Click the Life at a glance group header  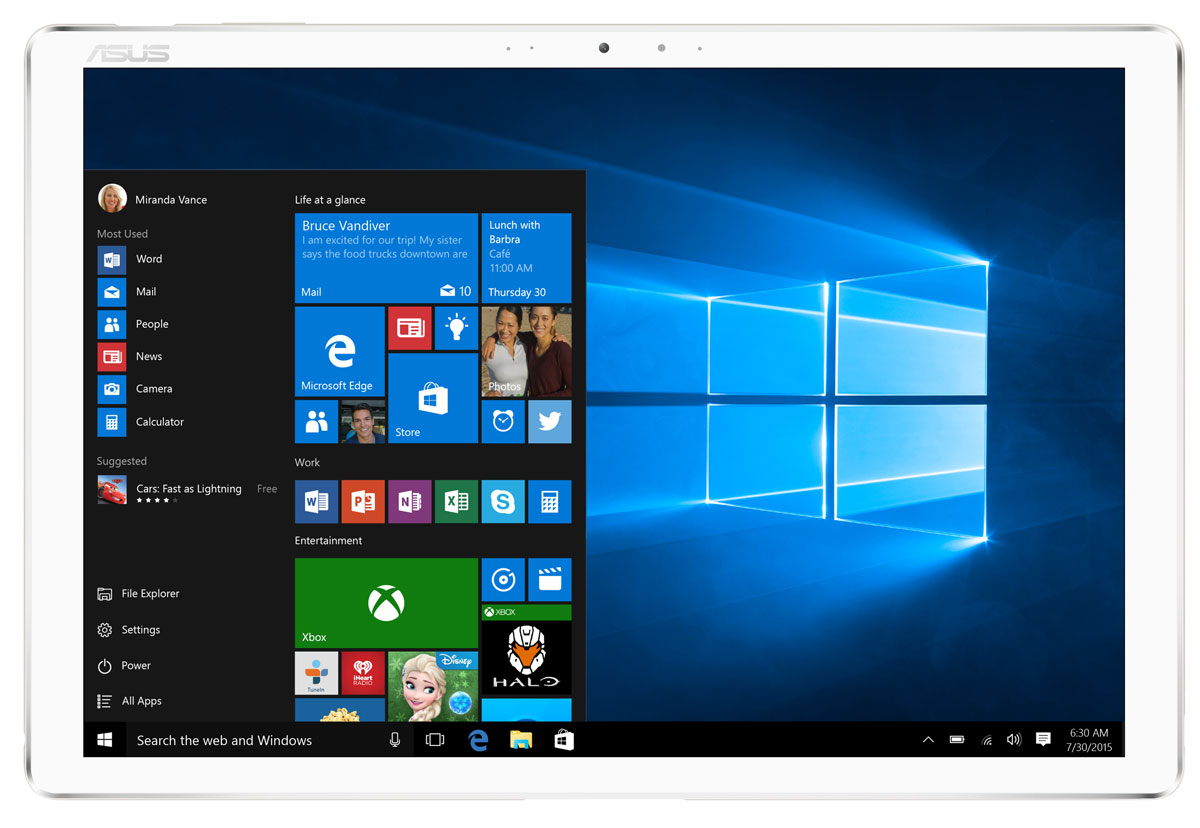pyautogui.click(x=330, y=200)
